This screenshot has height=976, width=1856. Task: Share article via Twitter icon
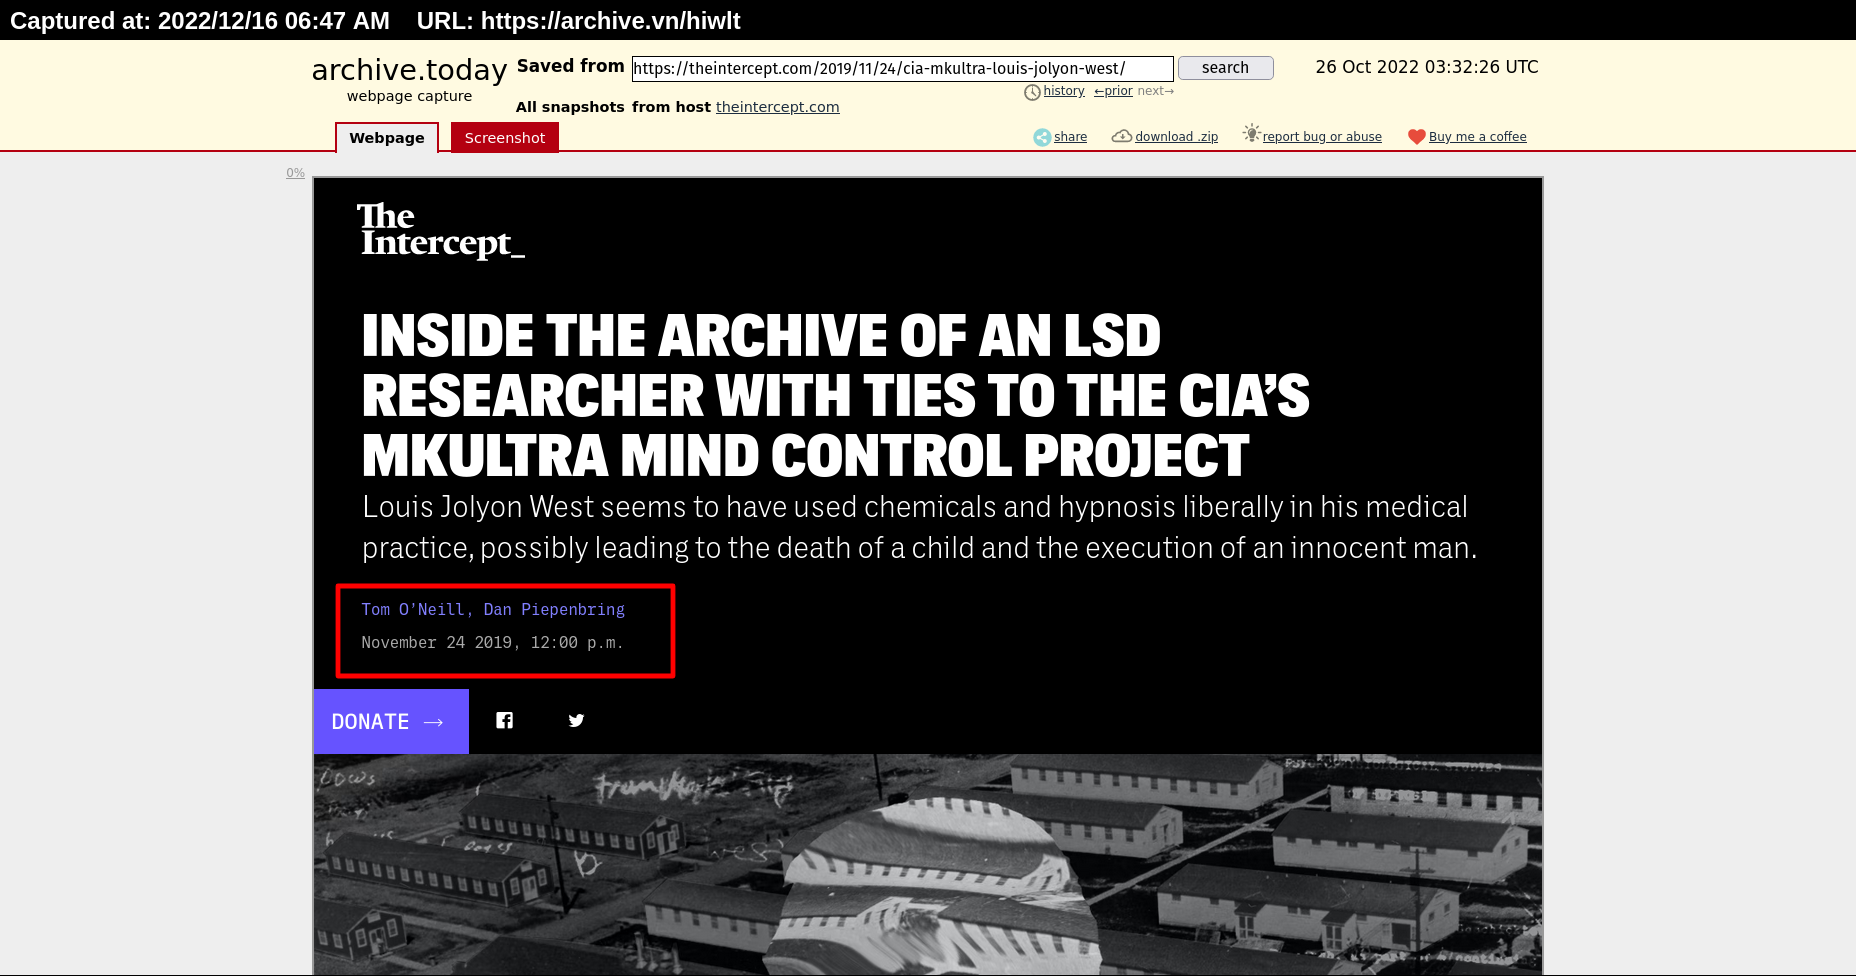point(576,720)
